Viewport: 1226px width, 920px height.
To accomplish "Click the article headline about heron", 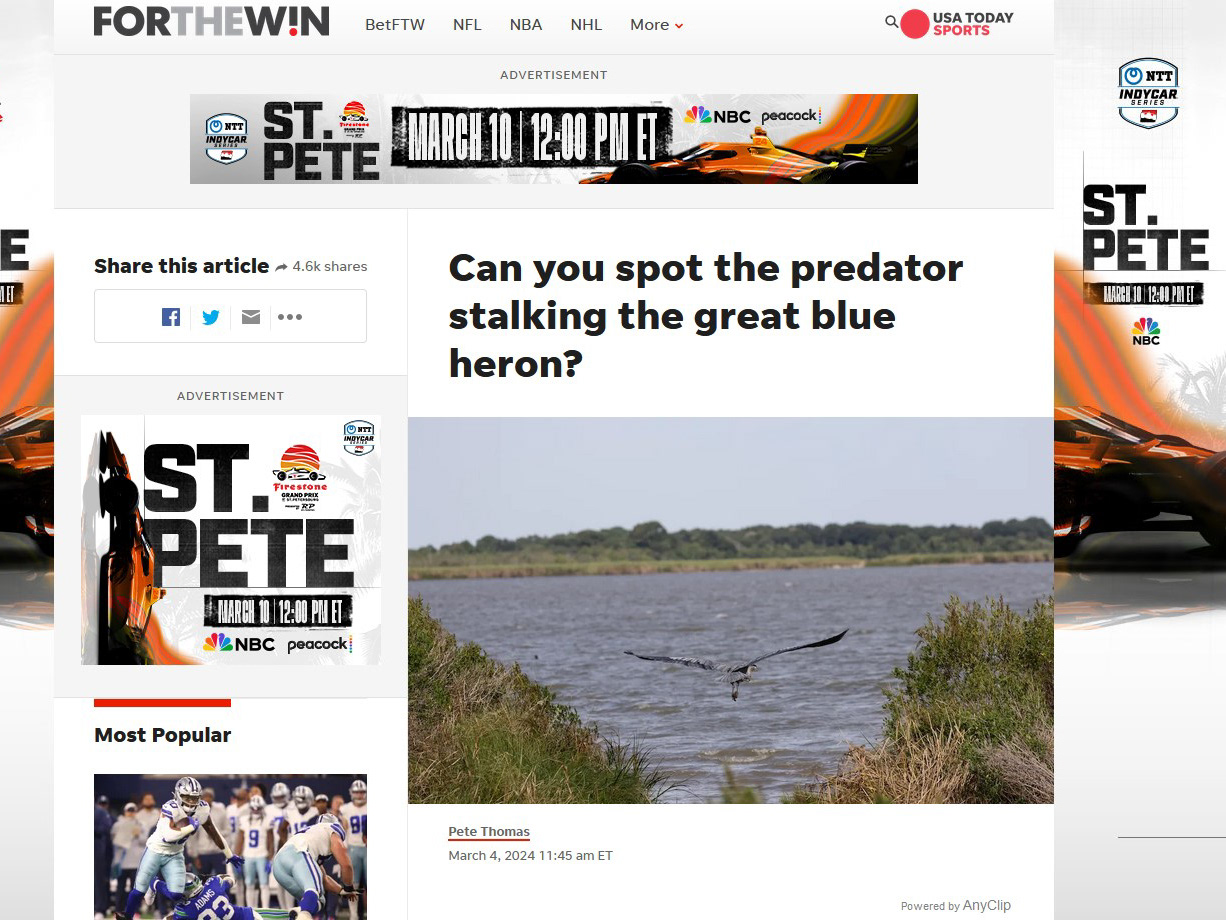I will pos(706,315).
